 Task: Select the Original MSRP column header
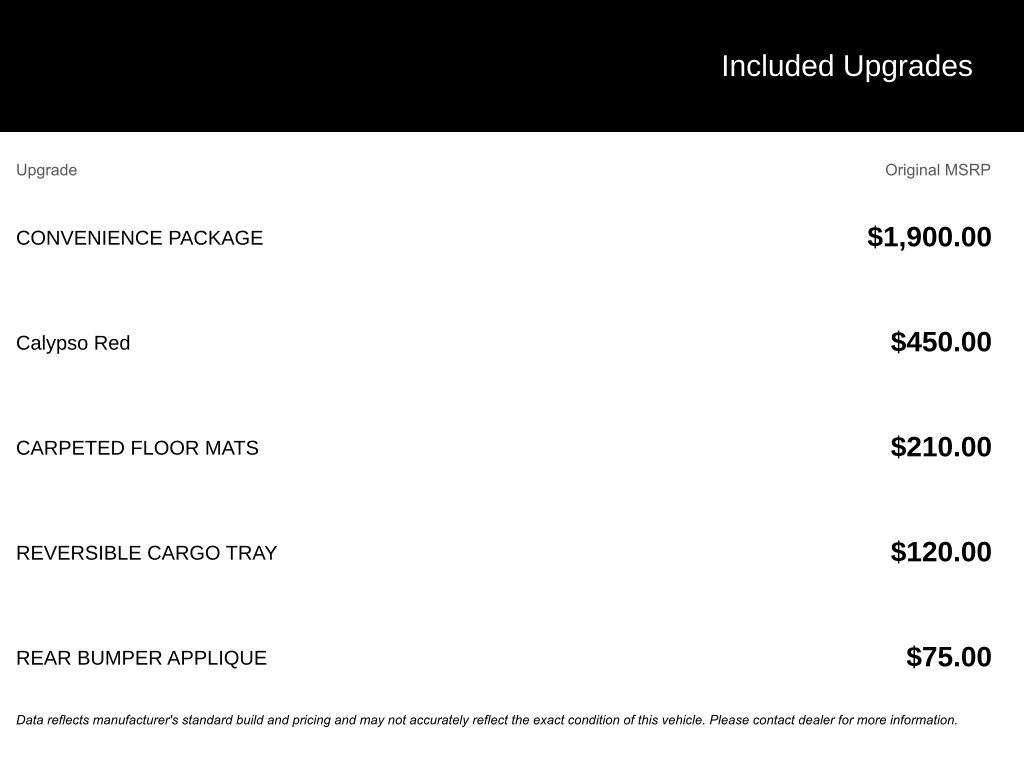[x=938, y=170]
